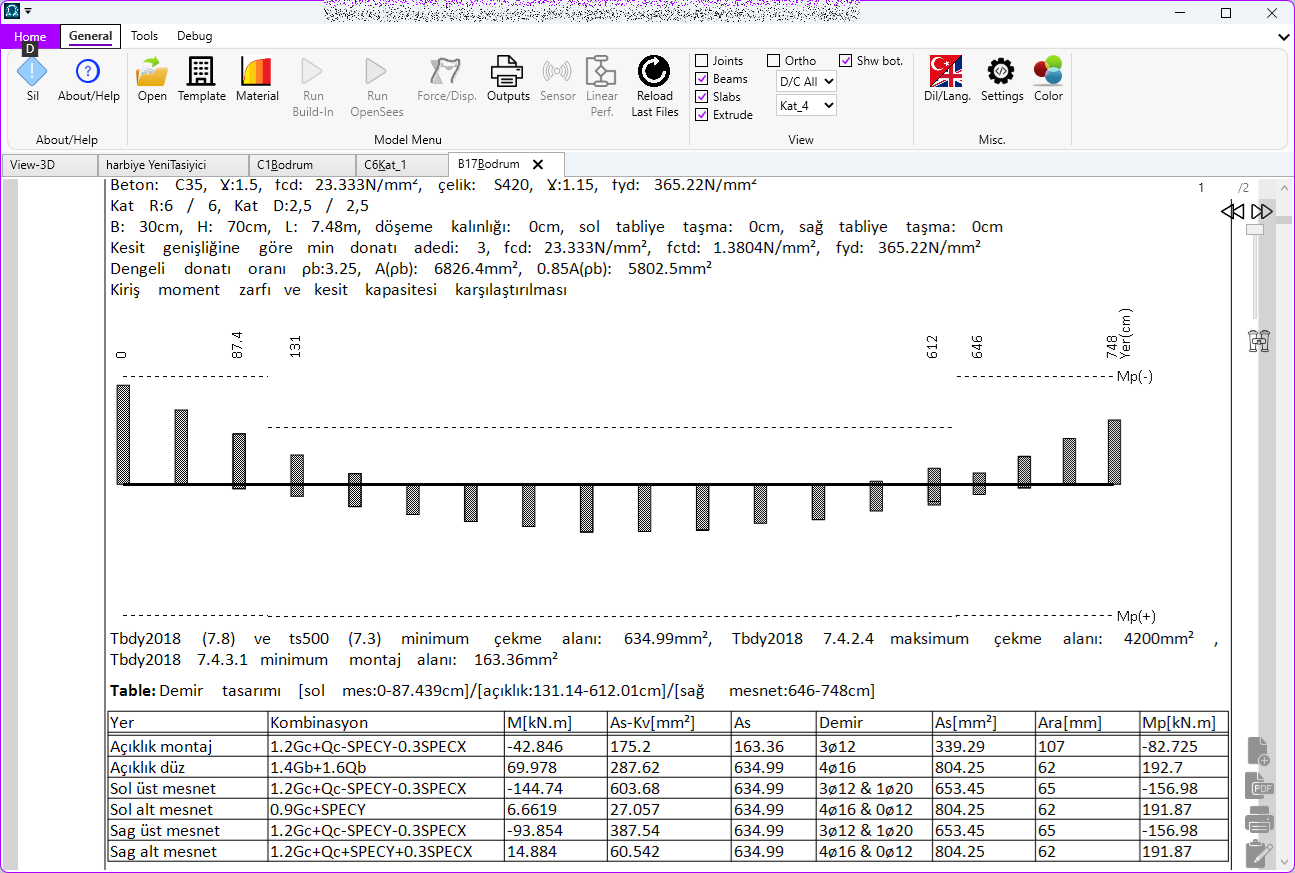1295x873 pixels.
Task: Click the 'Sag üst mesnet' row label
Action: click(165, 830)
